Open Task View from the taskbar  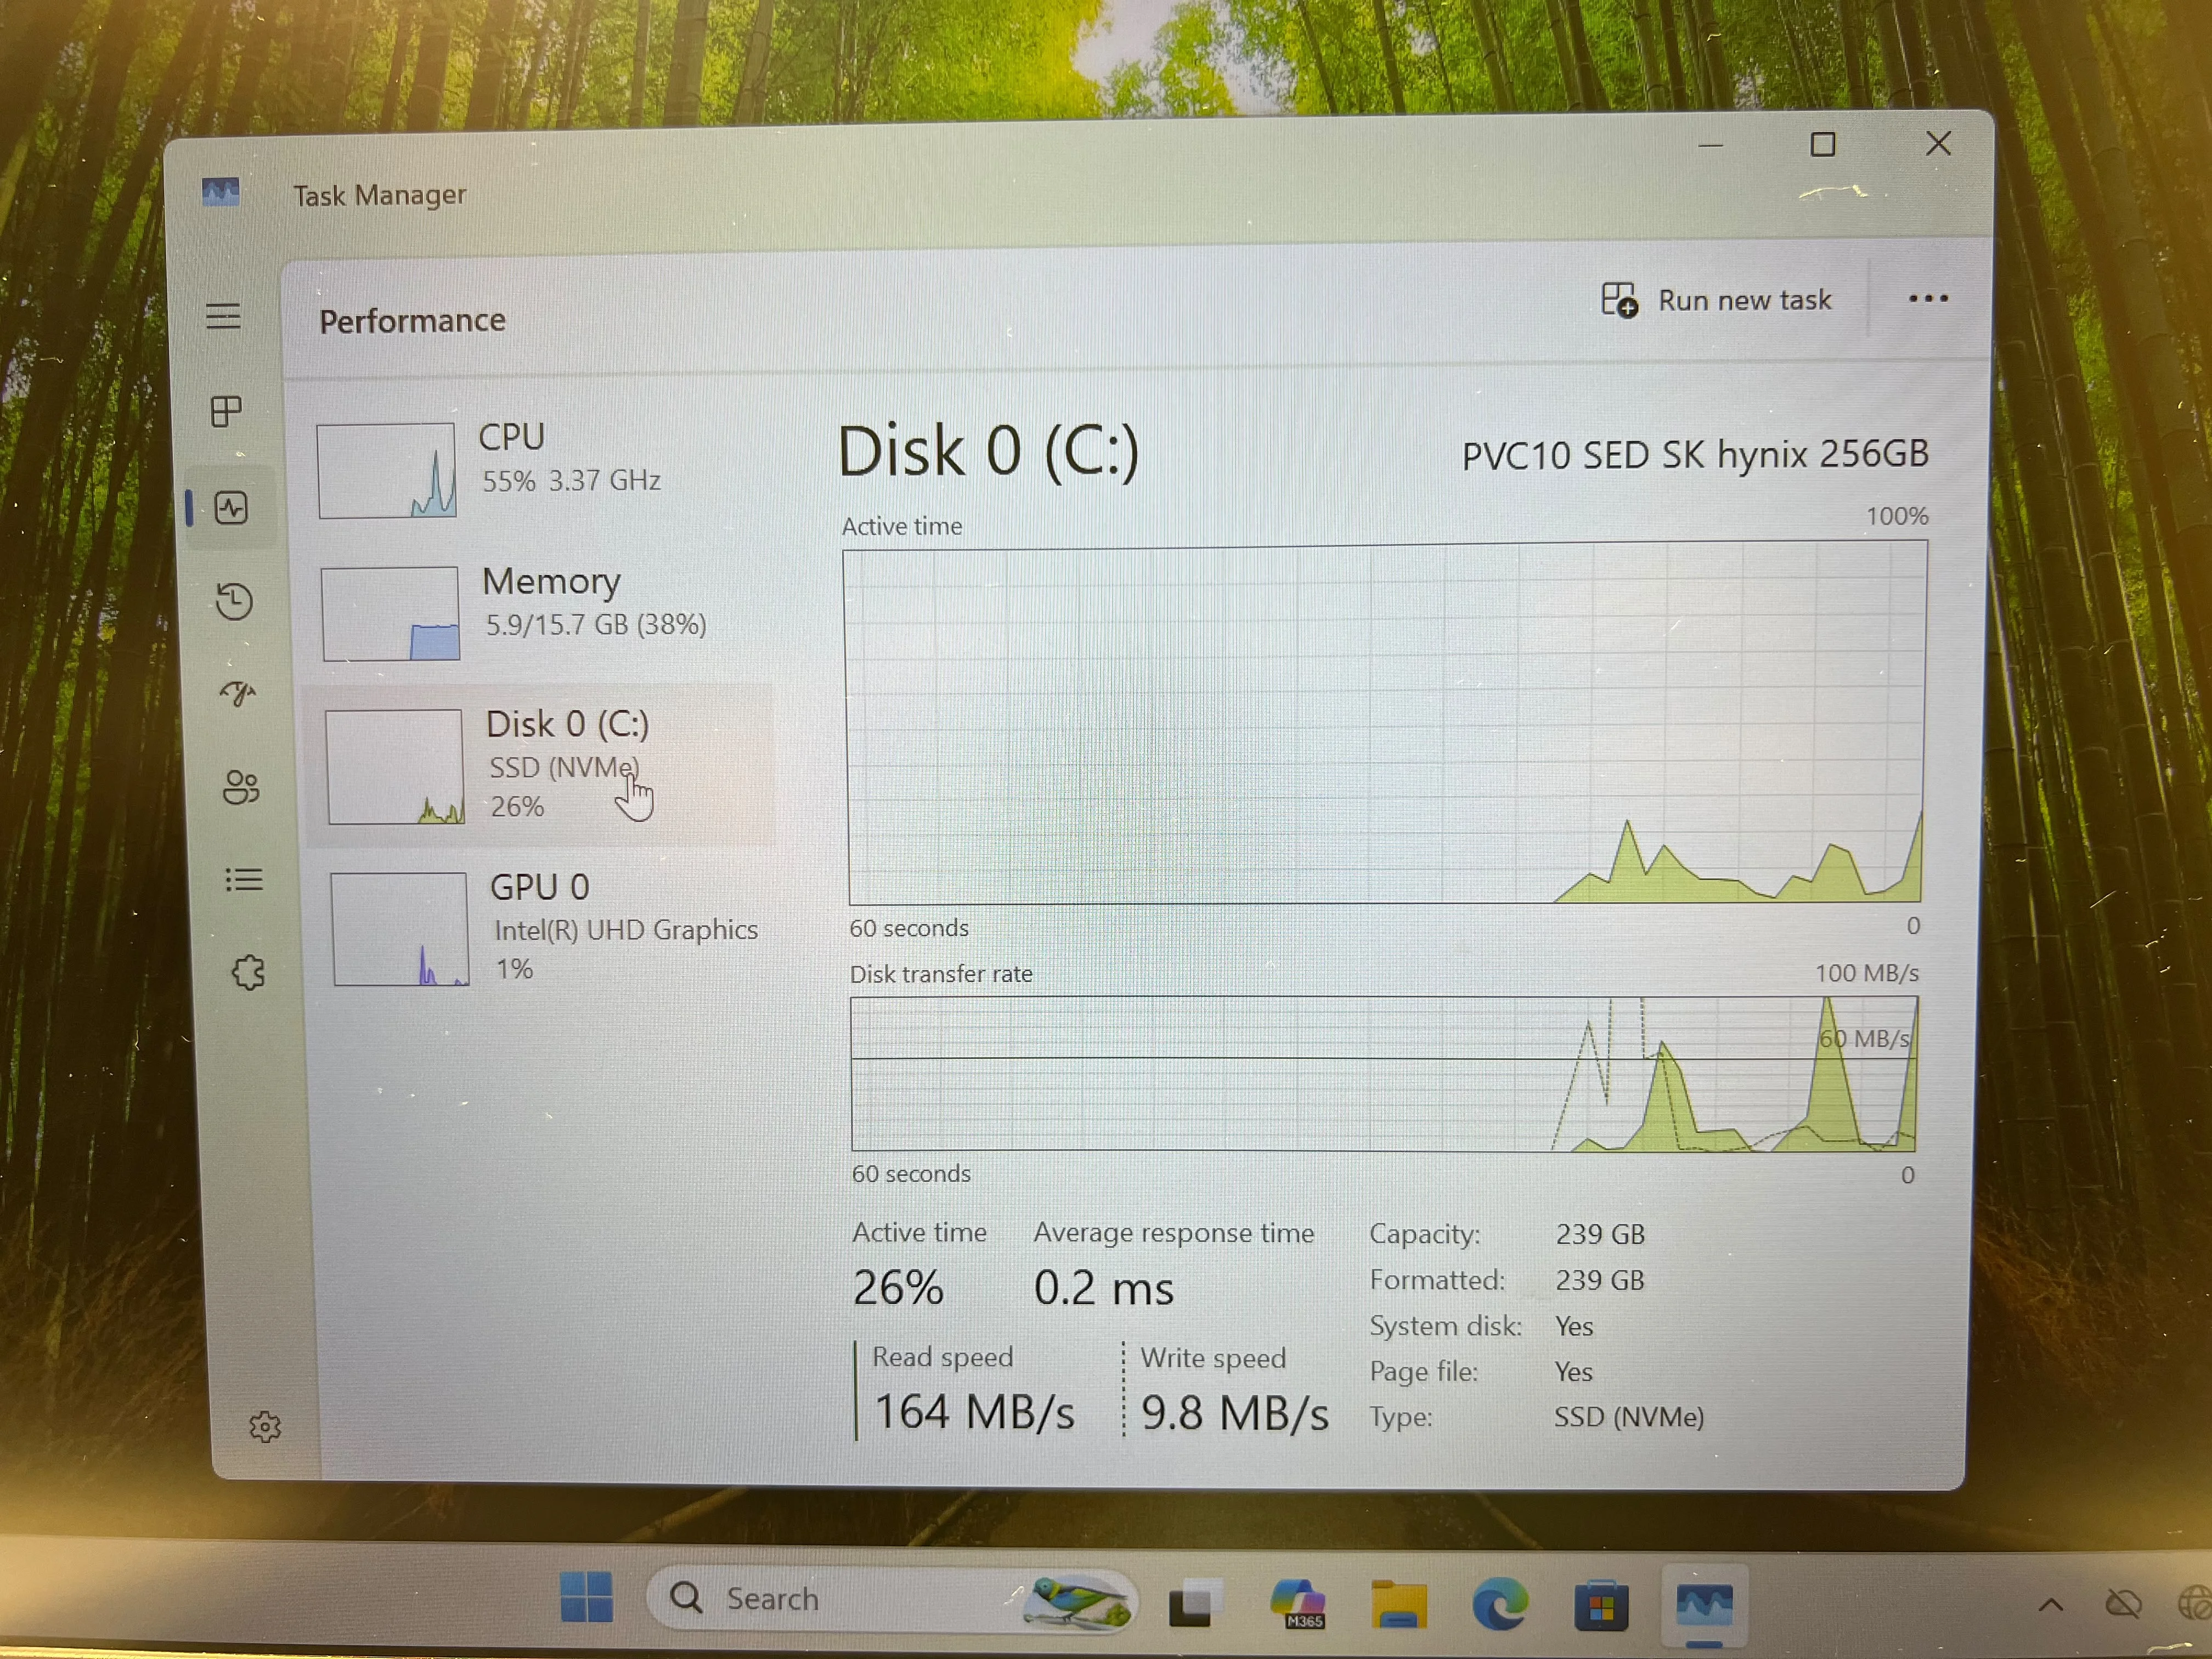tap(1195, 1602)
